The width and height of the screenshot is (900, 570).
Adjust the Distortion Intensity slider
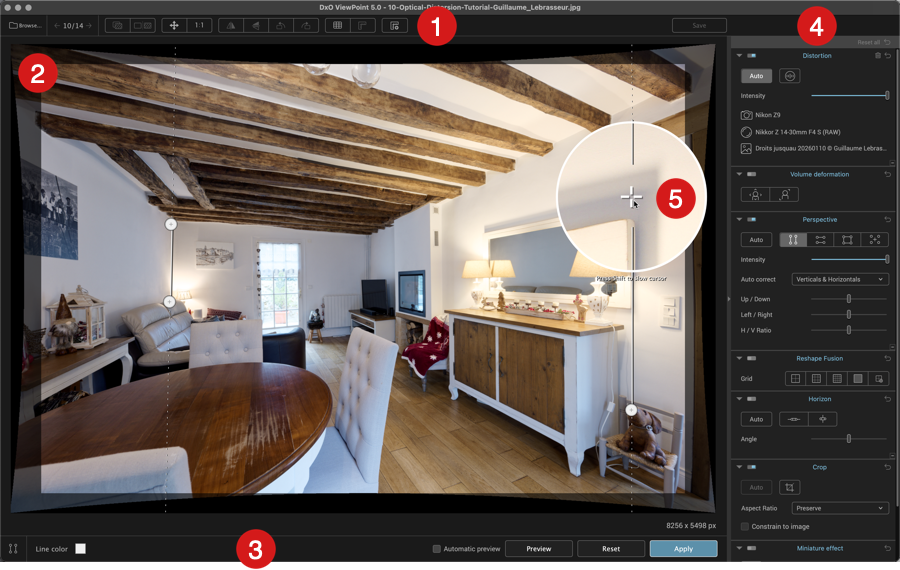(849, 95)
